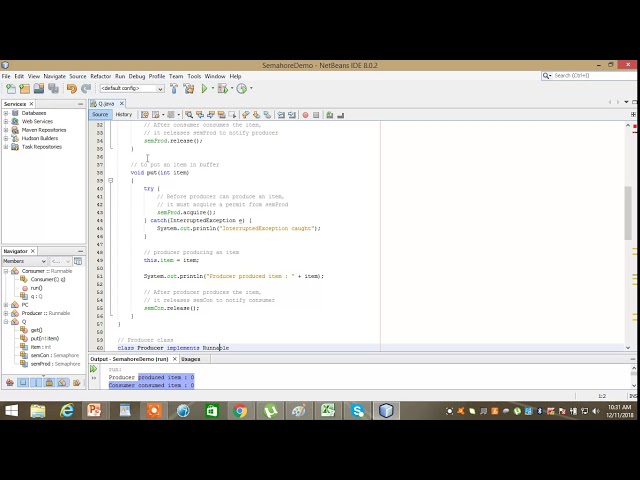Click the Build Project hammer icon
The height and width of the screenshot is (480, 640).
point(174,89)
